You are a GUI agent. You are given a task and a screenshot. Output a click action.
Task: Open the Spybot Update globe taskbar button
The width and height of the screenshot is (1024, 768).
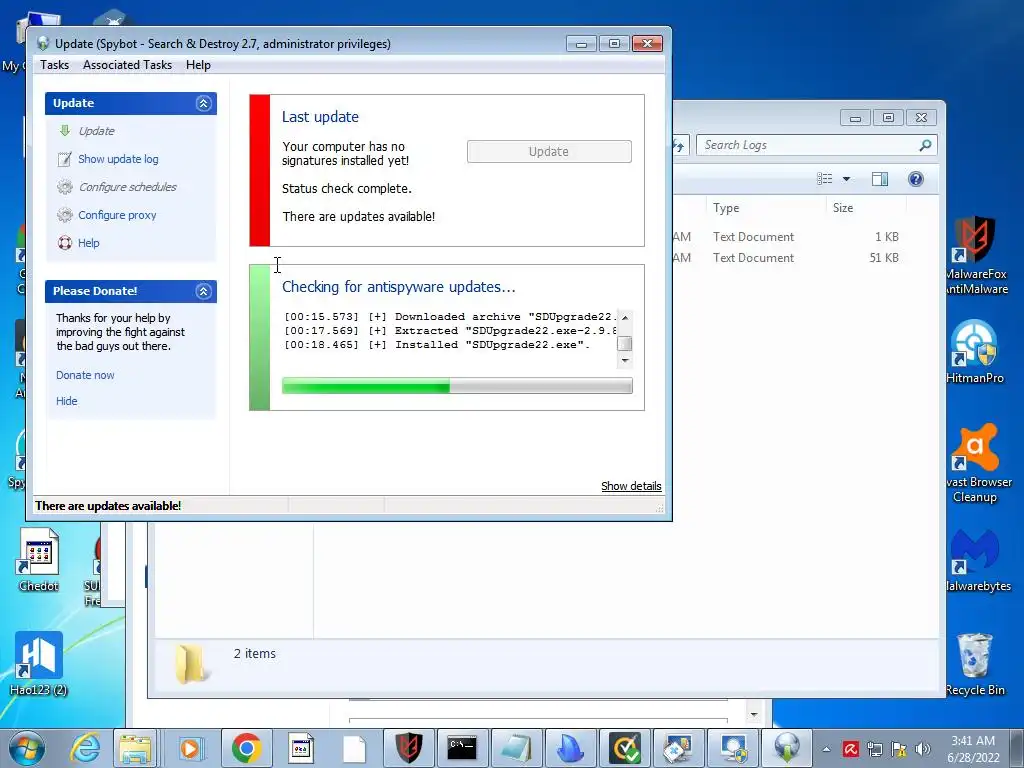(787, 748)
